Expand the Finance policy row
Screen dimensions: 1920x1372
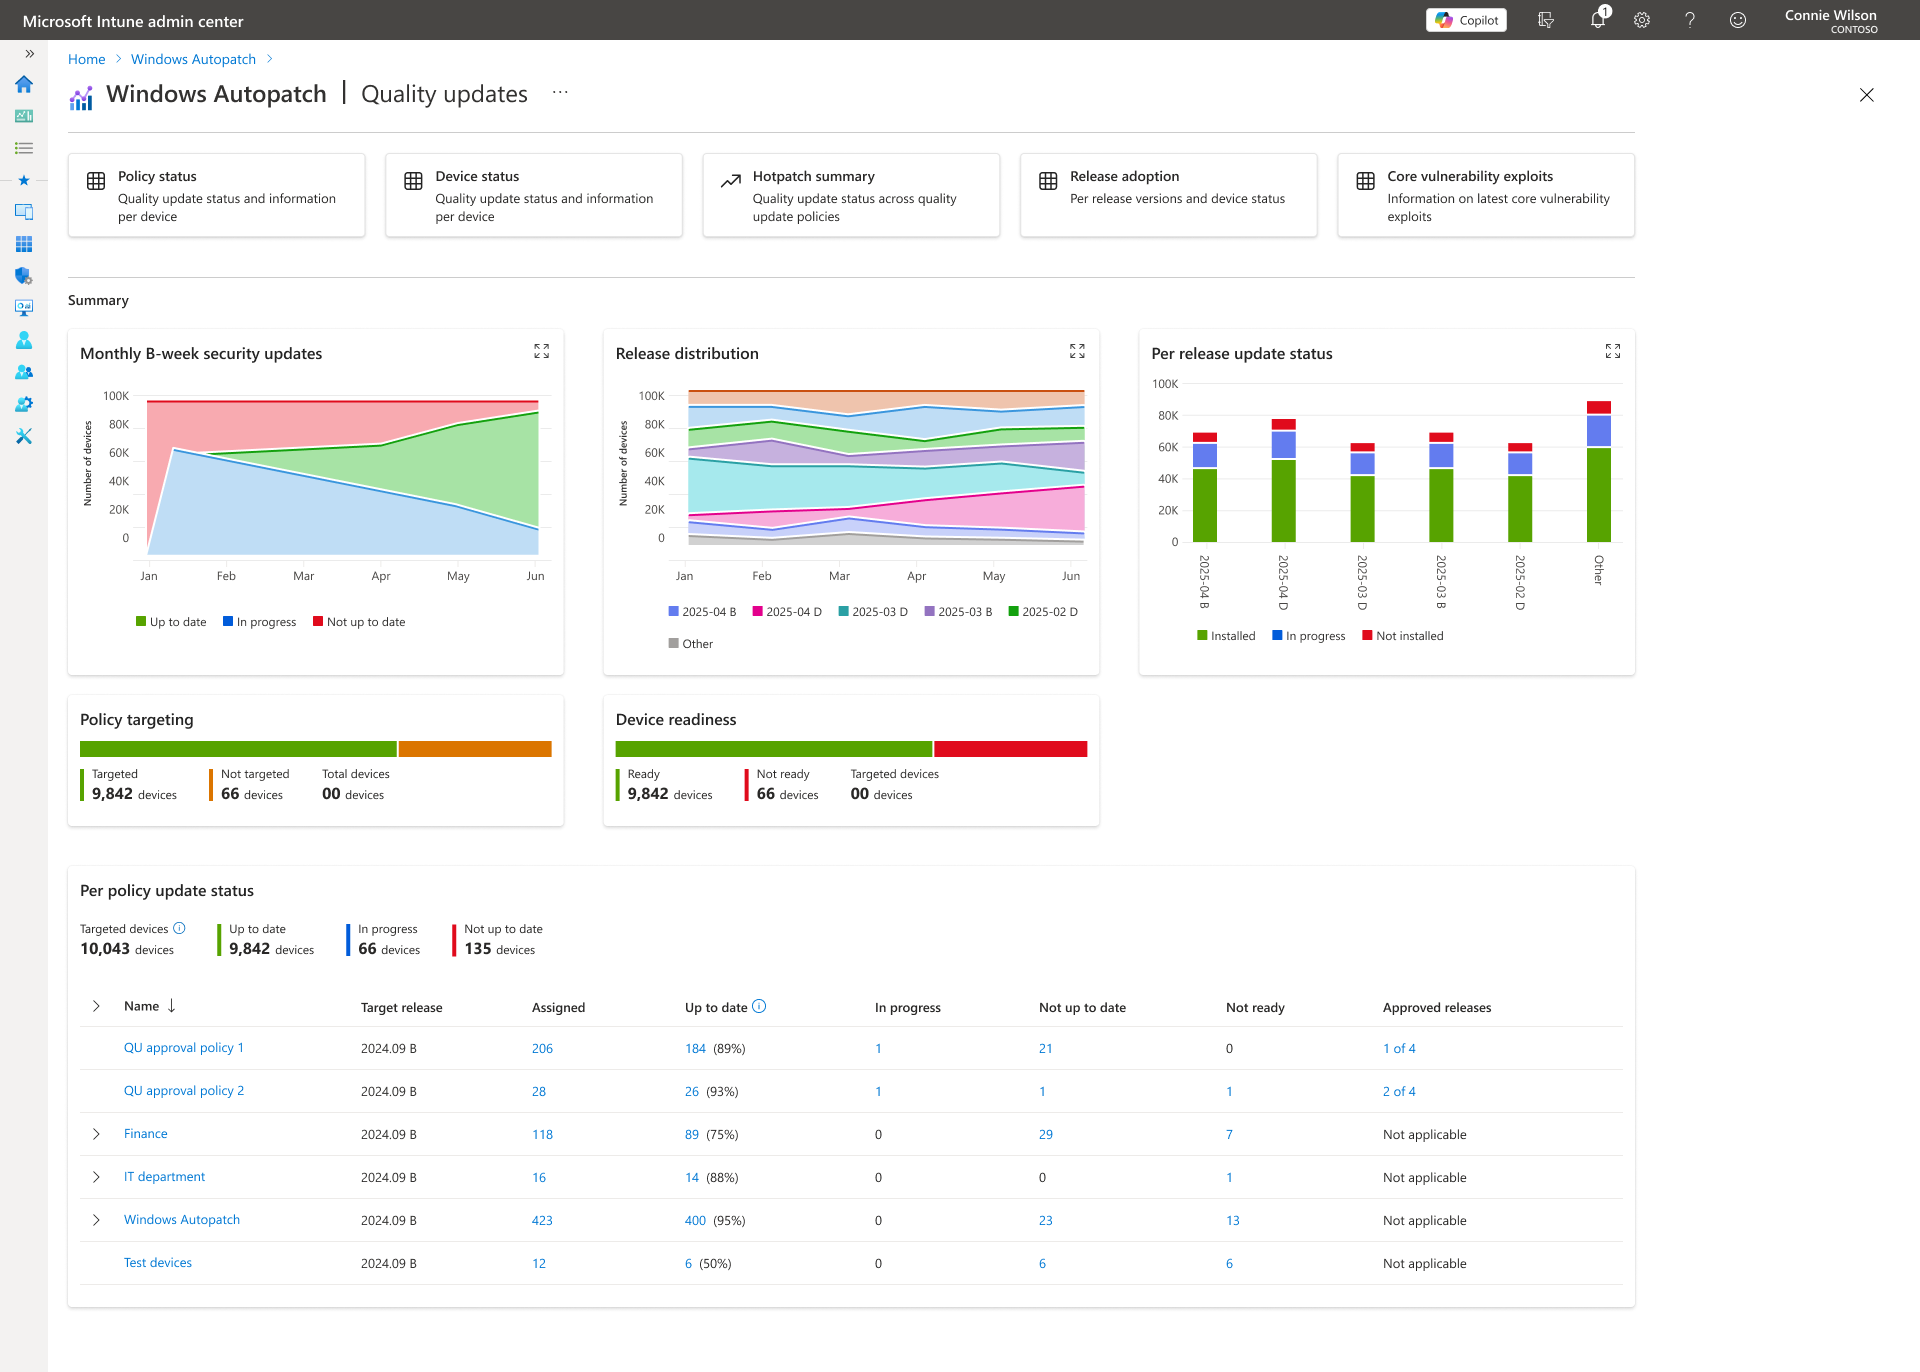pos(96,1134)
